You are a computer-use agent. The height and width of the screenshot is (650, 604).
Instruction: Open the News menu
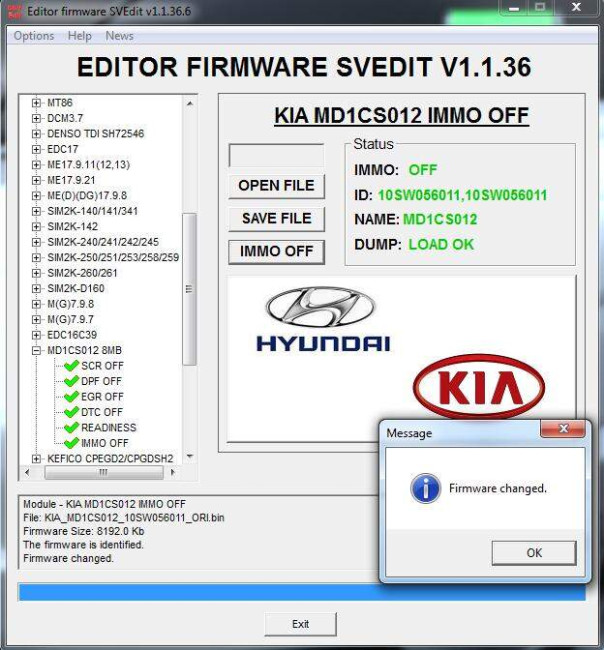(x=119, y=36)
